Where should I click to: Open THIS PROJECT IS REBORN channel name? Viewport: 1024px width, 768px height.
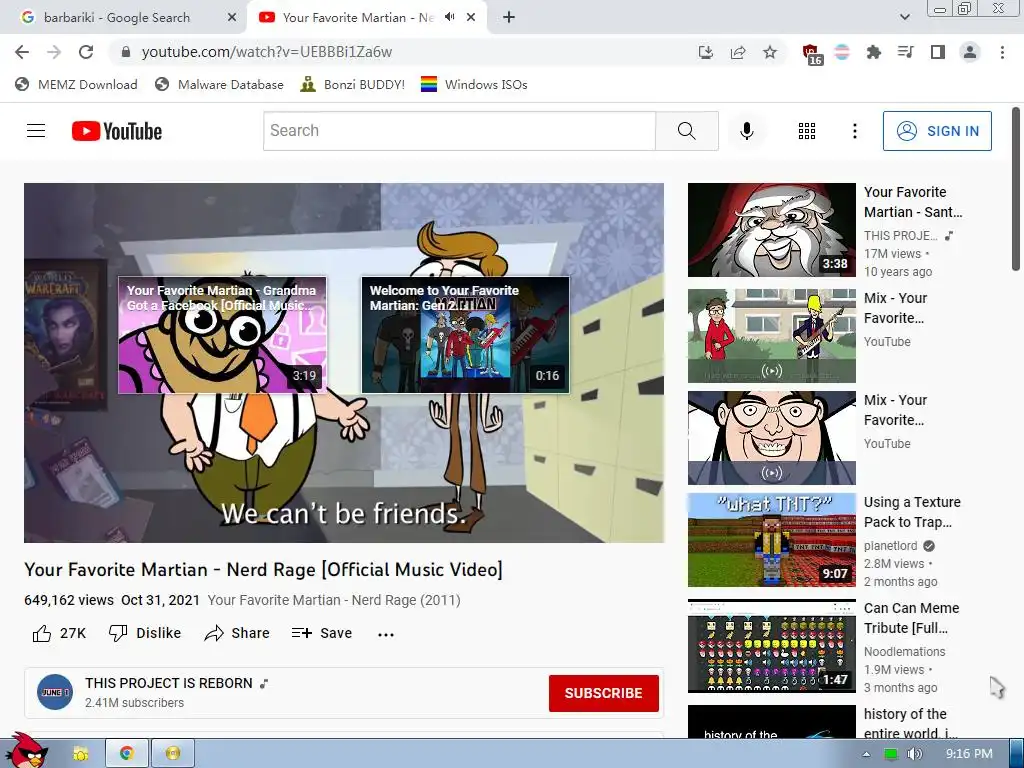(168, 683)
